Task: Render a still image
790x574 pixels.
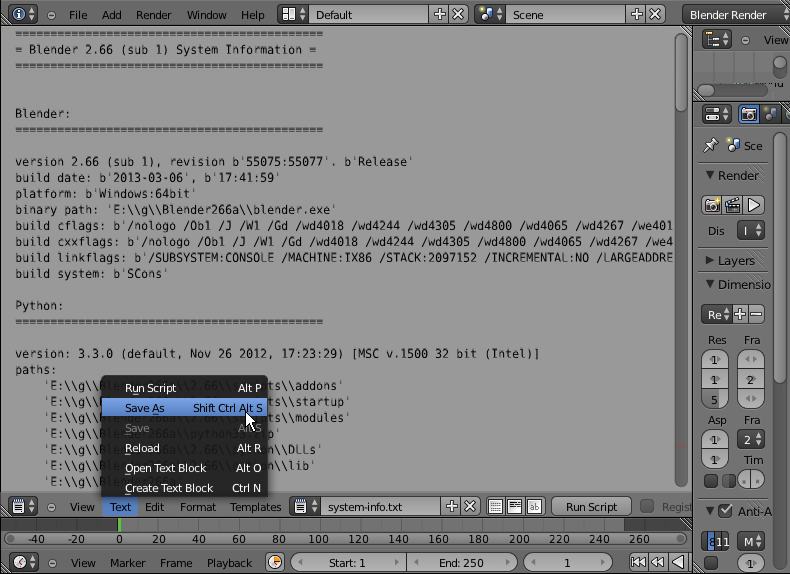Action: point(712,205)
